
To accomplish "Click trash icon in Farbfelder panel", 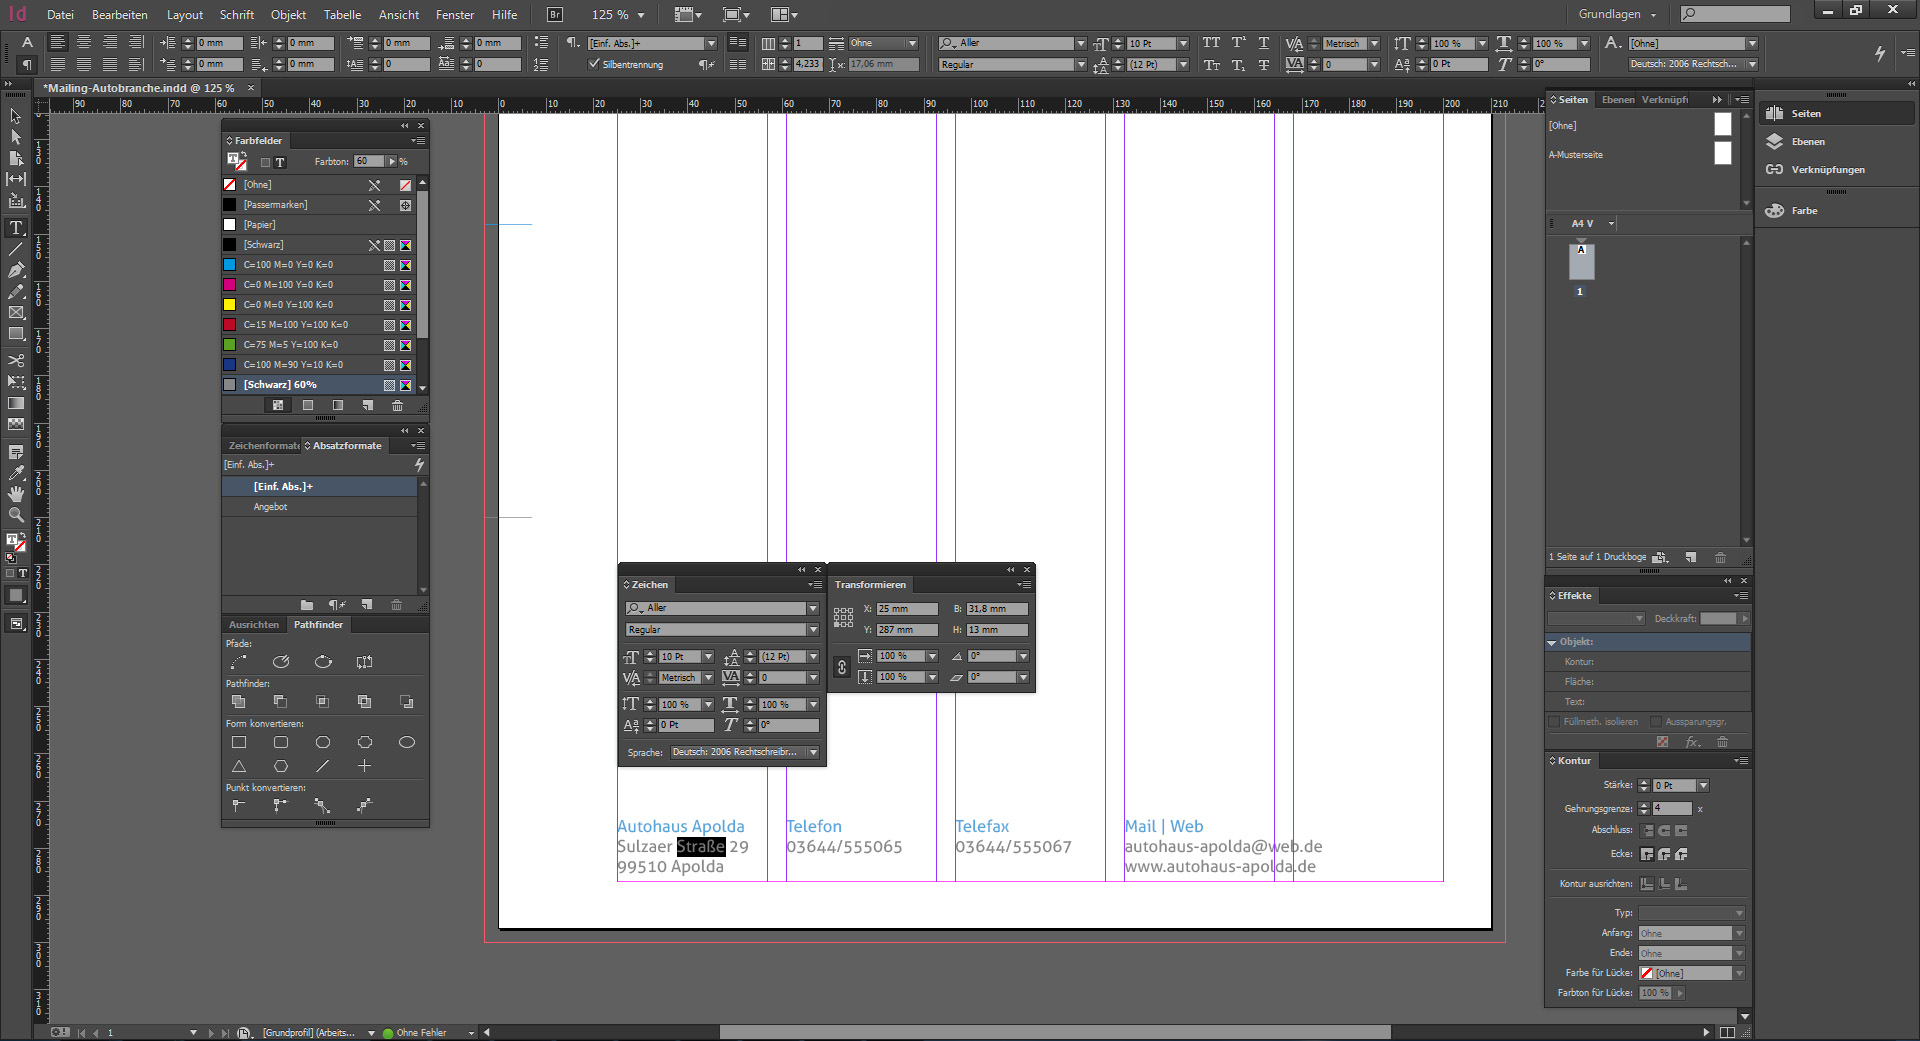I will pos(397,405).
